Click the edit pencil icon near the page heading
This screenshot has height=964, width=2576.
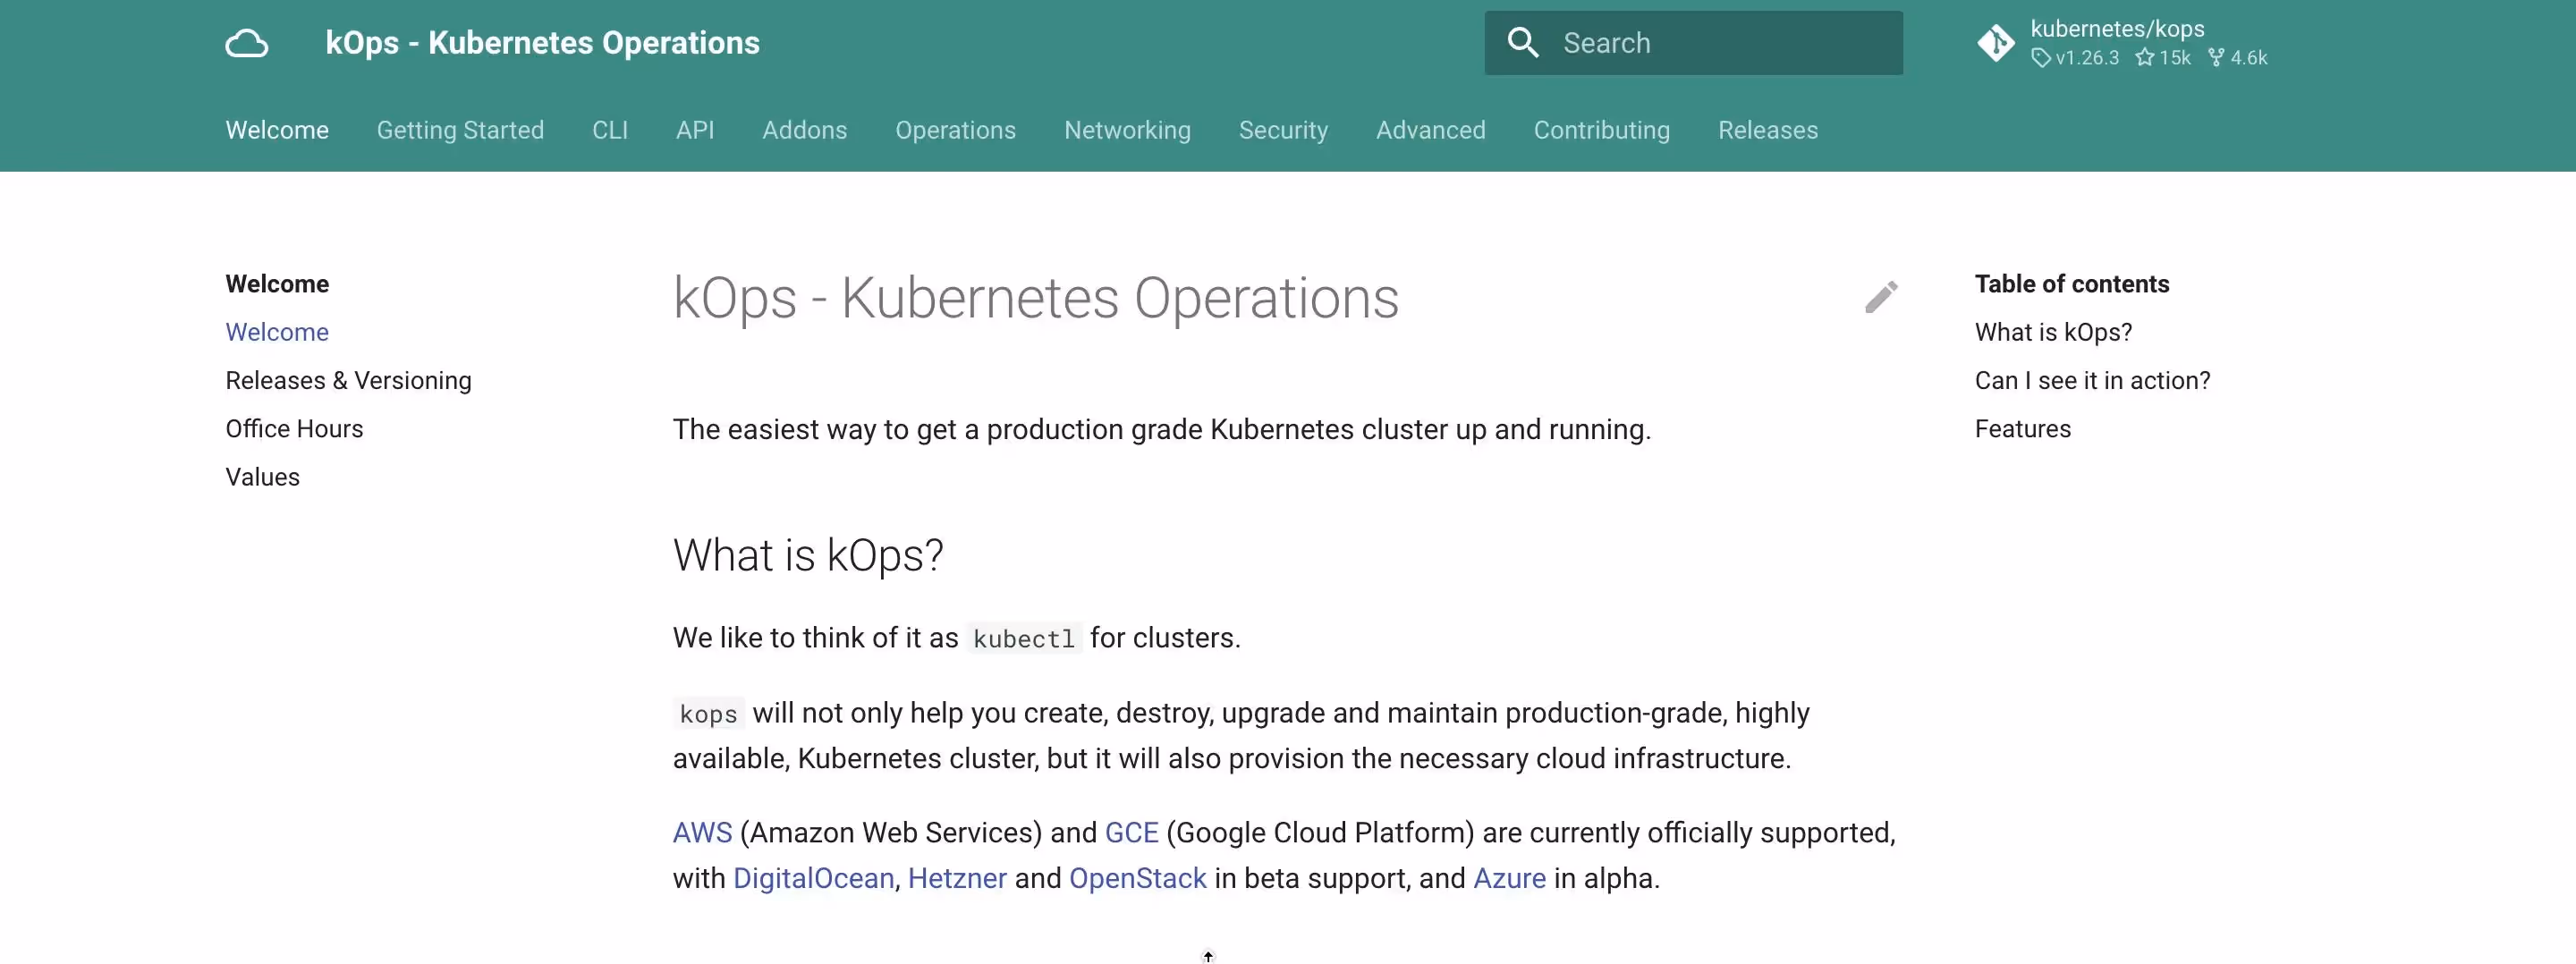coord(1881,296)
